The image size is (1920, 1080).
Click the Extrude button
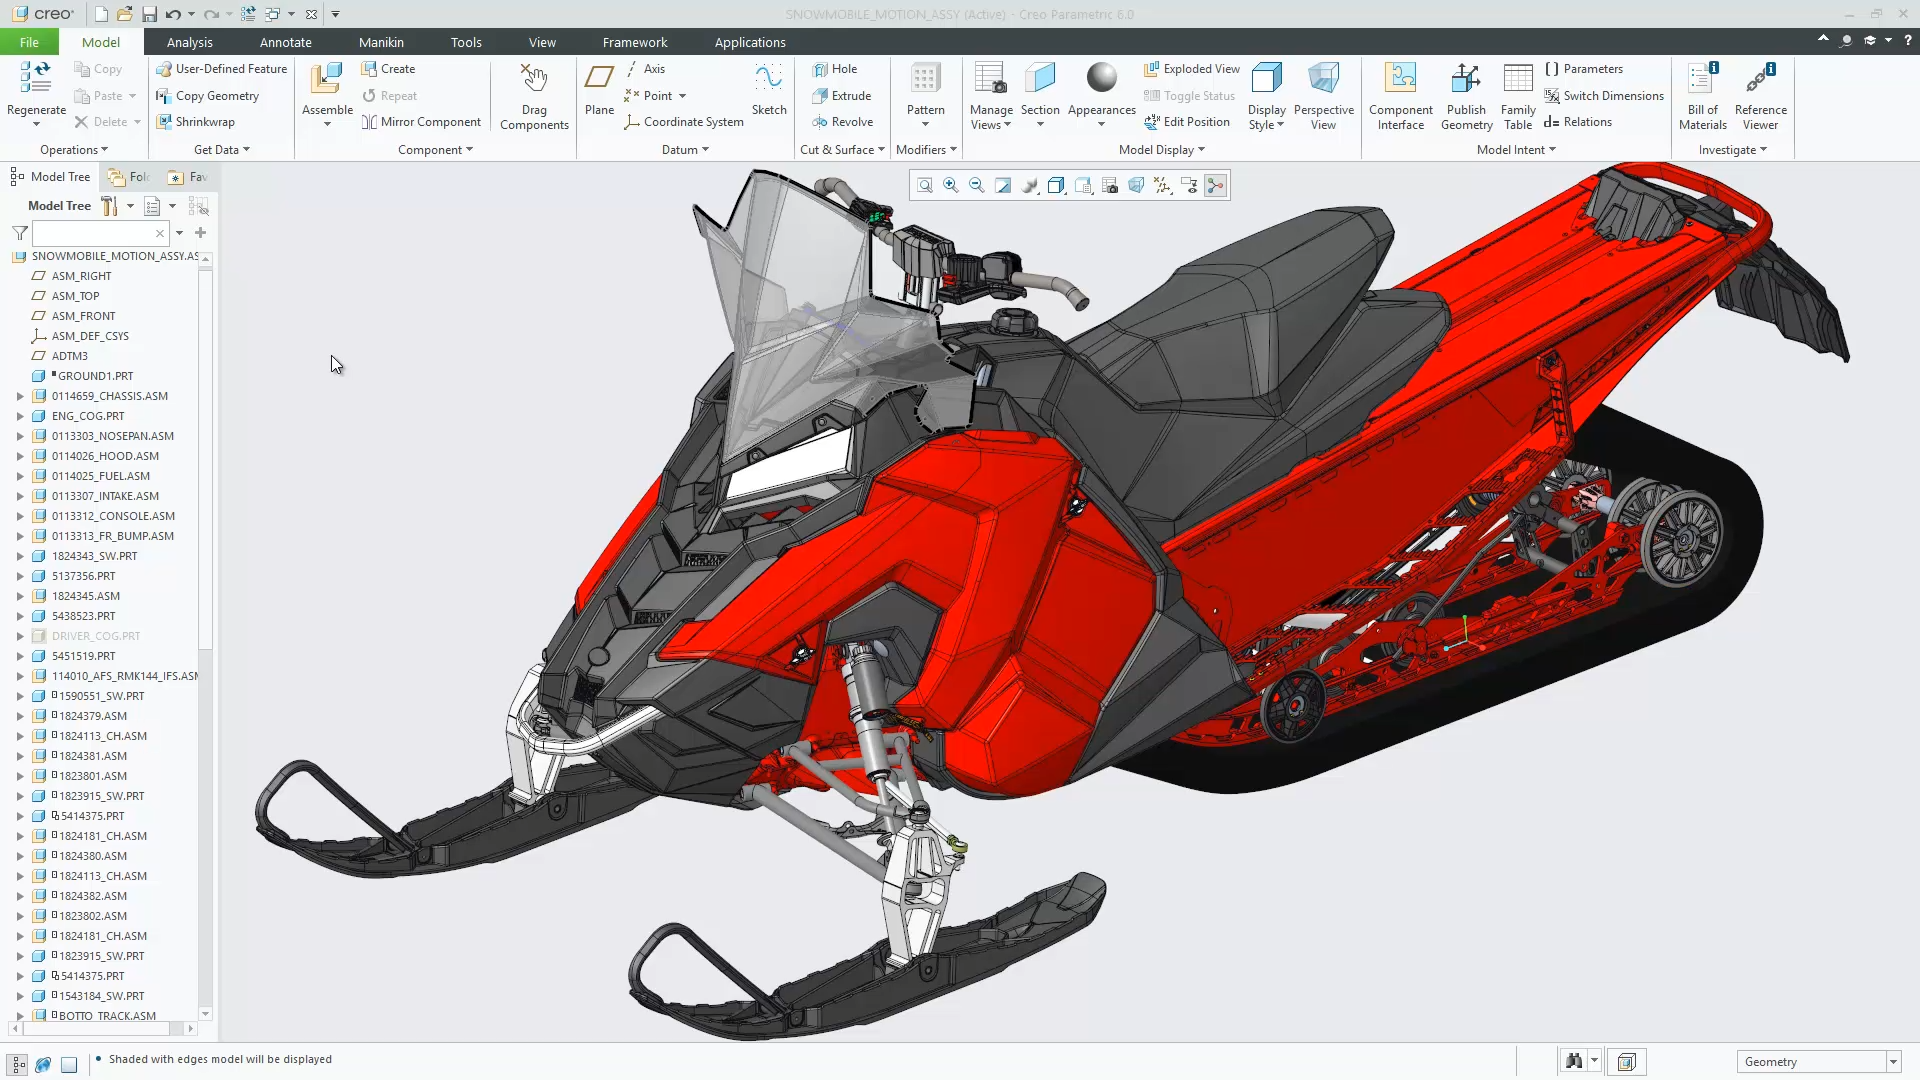[841, 96]
